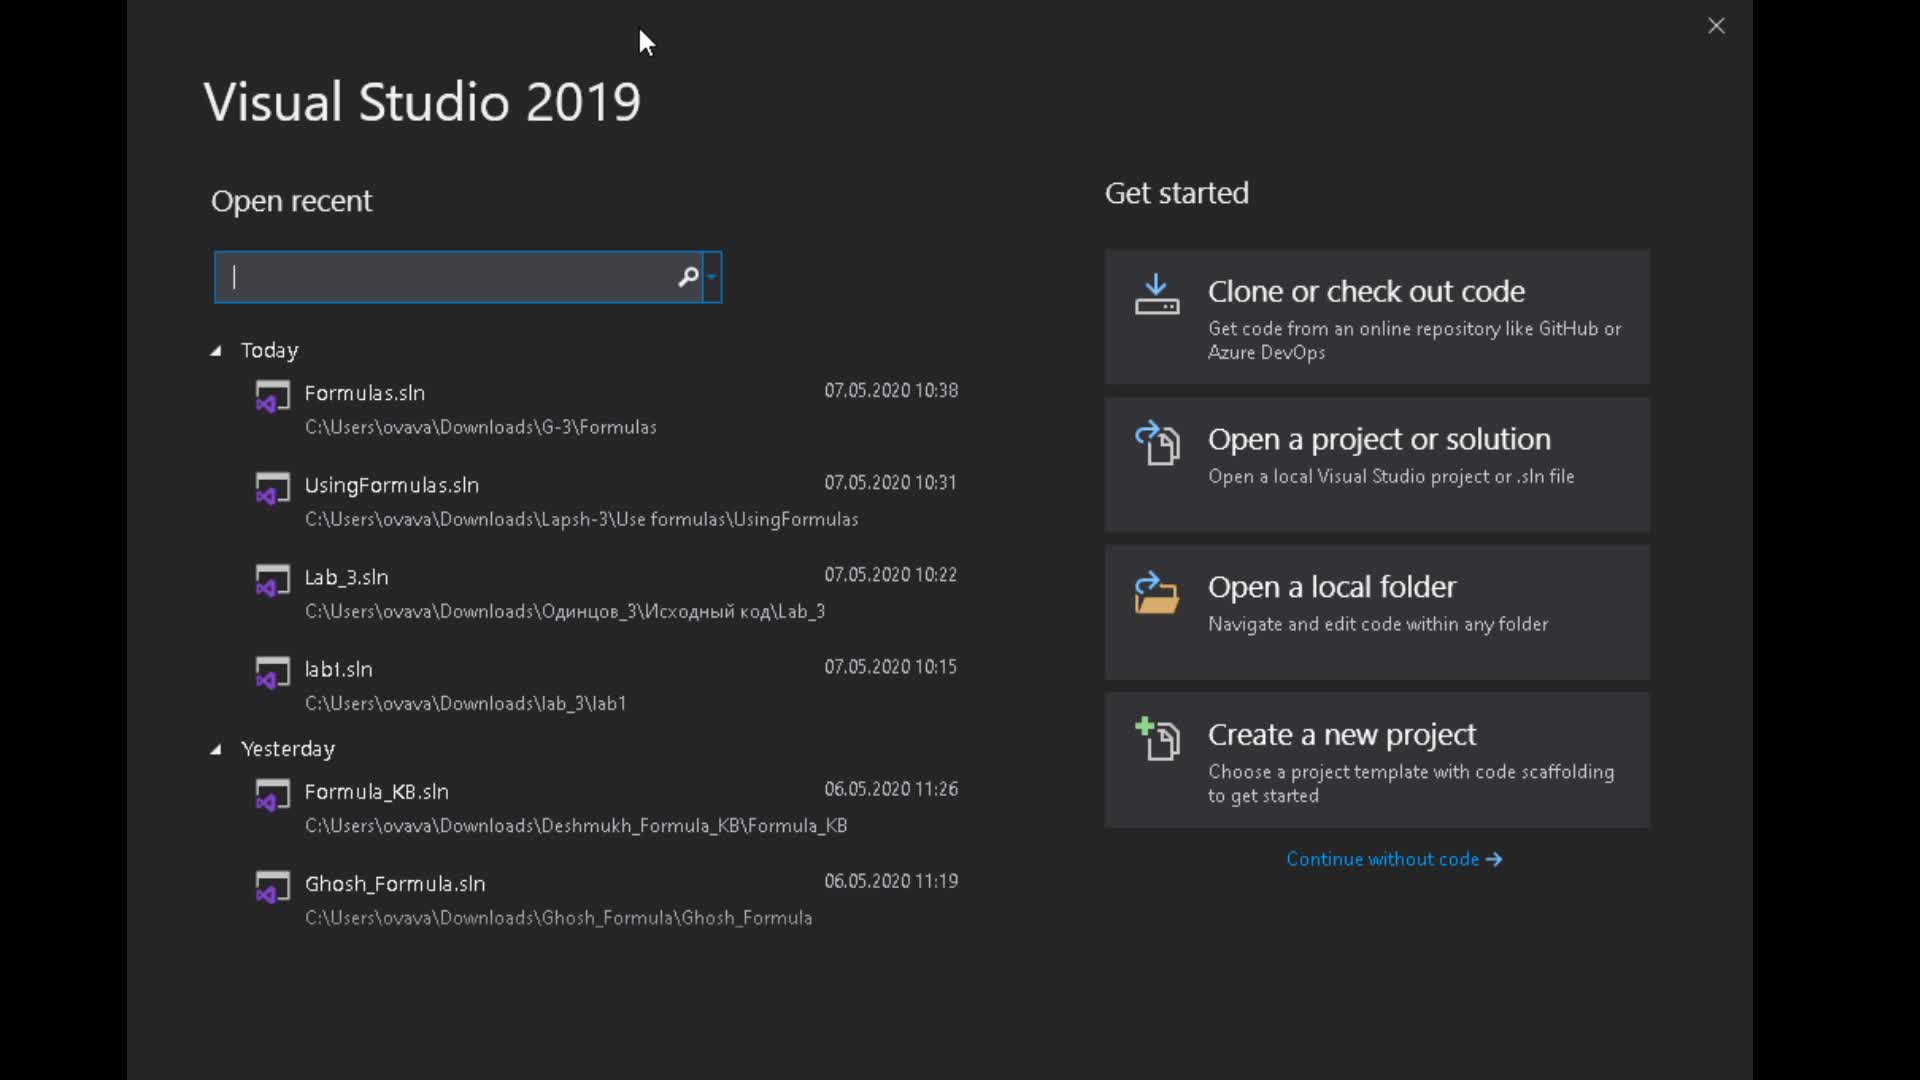The height and width of the screenshot is (1080, 1920).
Task: Click the lab1.sln solution icon
Action: click(272, 672)
